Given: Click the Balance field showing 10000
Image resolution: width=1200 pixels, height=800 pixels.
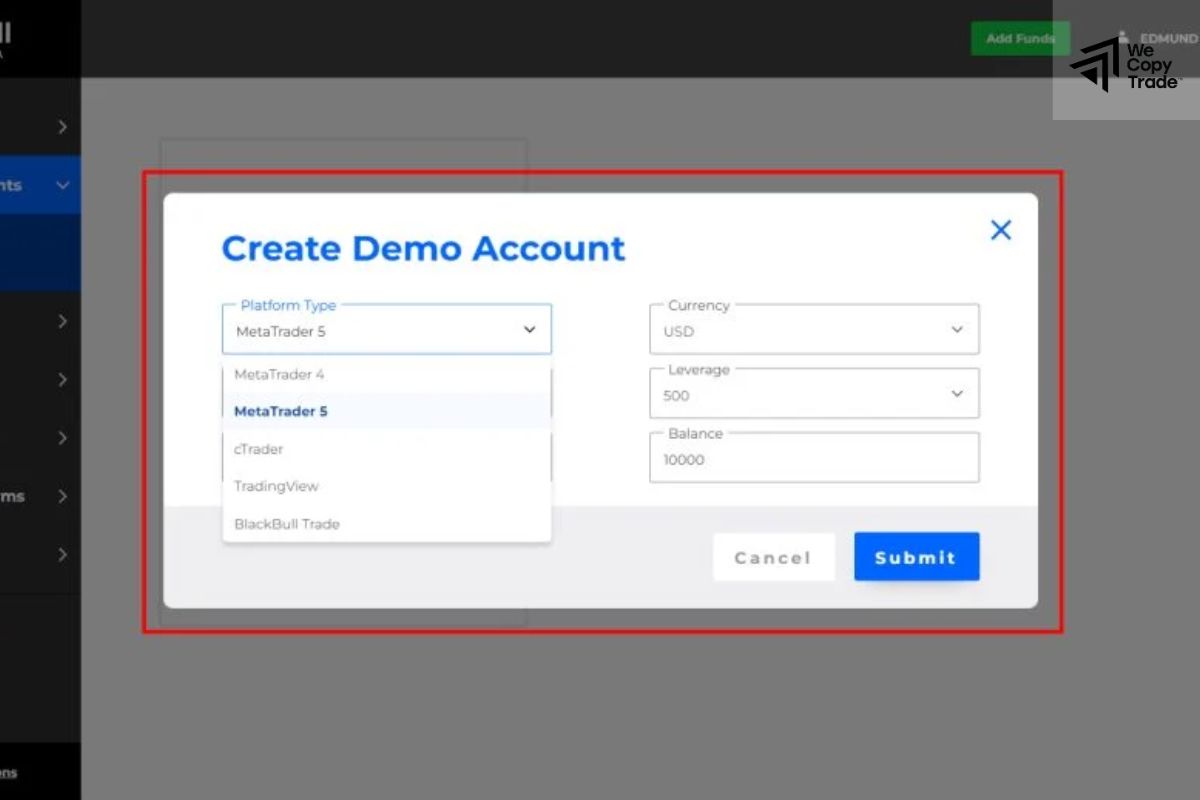Looking at the screenshot, I should (813, 457).
